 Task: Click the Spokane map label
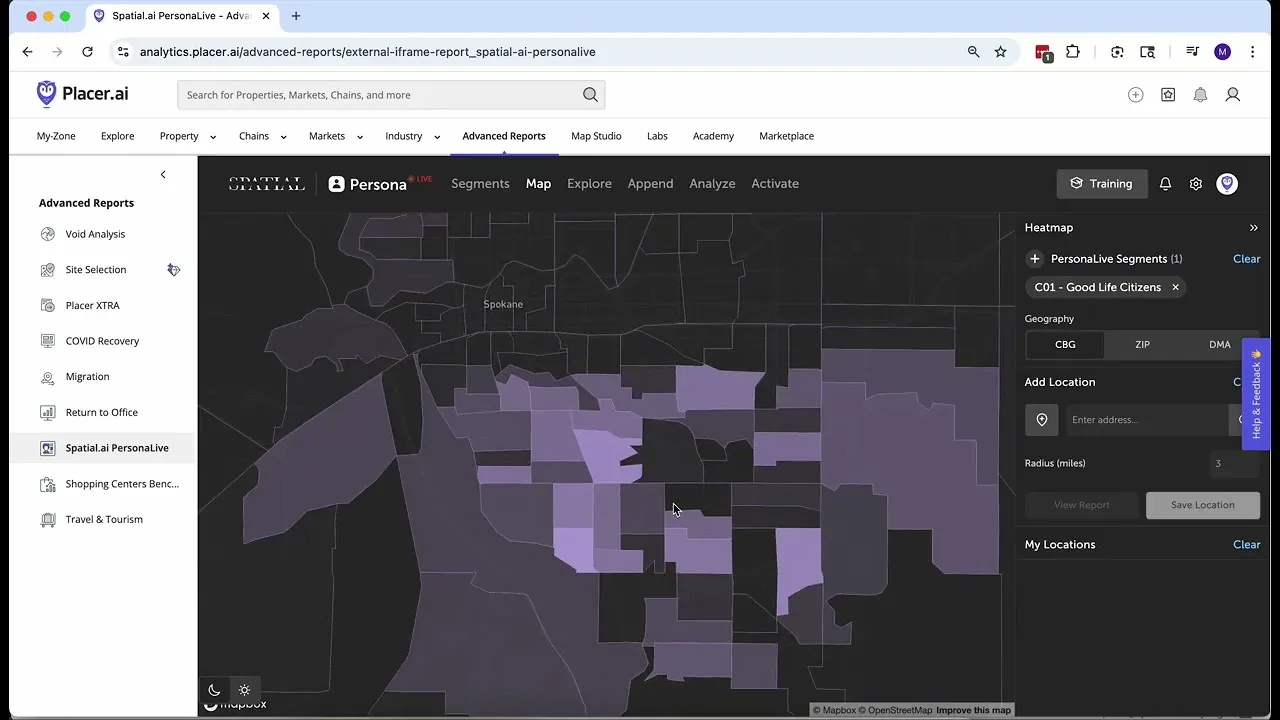point(503,304)
